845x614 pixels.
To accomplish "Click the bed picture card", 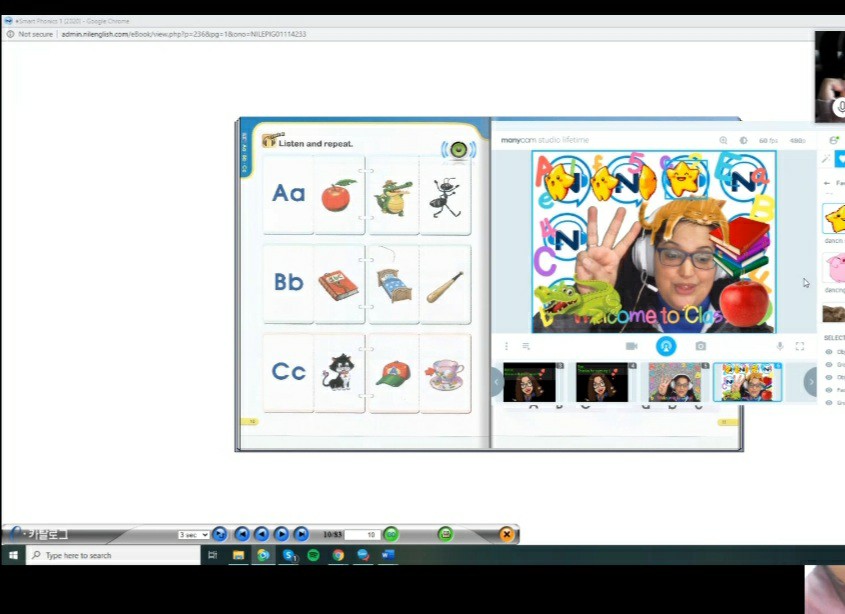I will 393,284.
